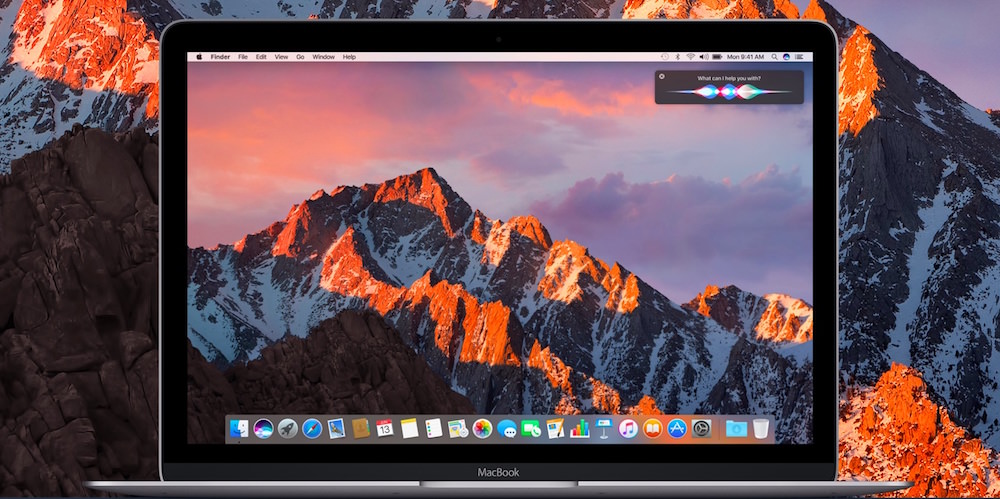Open the Apple menu
1000x499 pixels.
pyautogui.click(x=199, y=57)
